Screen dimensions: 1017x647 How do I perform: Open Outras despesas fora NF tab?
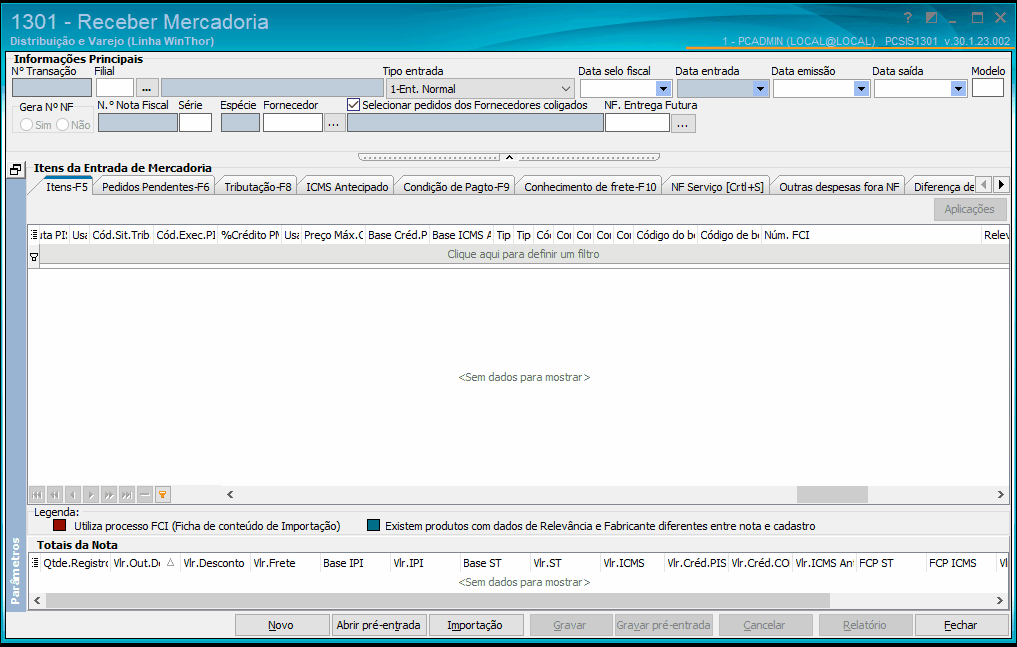pyautogui.click(x=839, y=187)
